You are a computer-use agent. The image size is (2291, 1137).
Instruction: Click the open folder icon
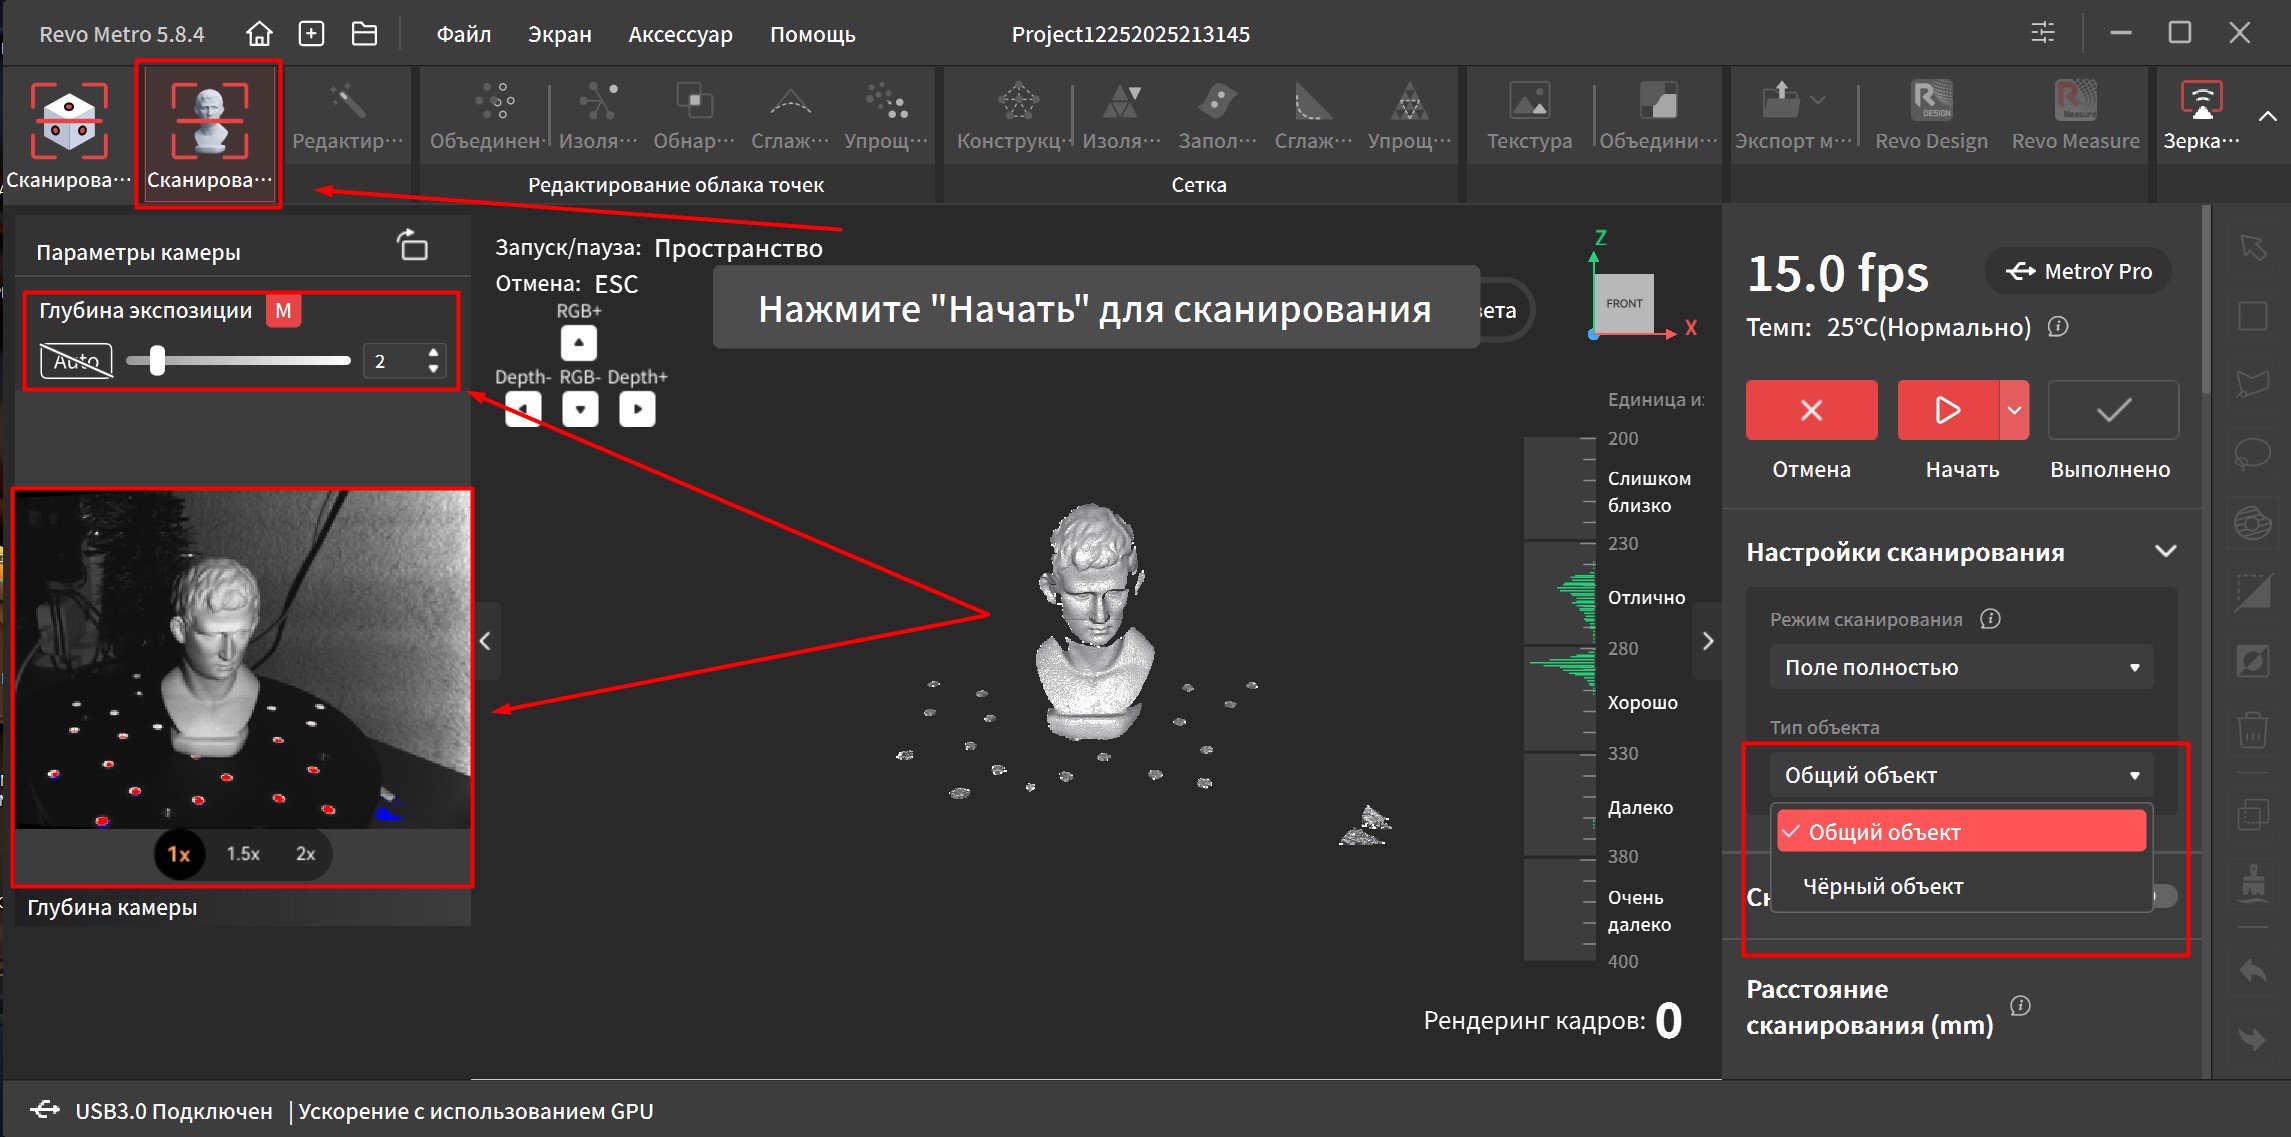pyautogui.click(x=364, y=34)
